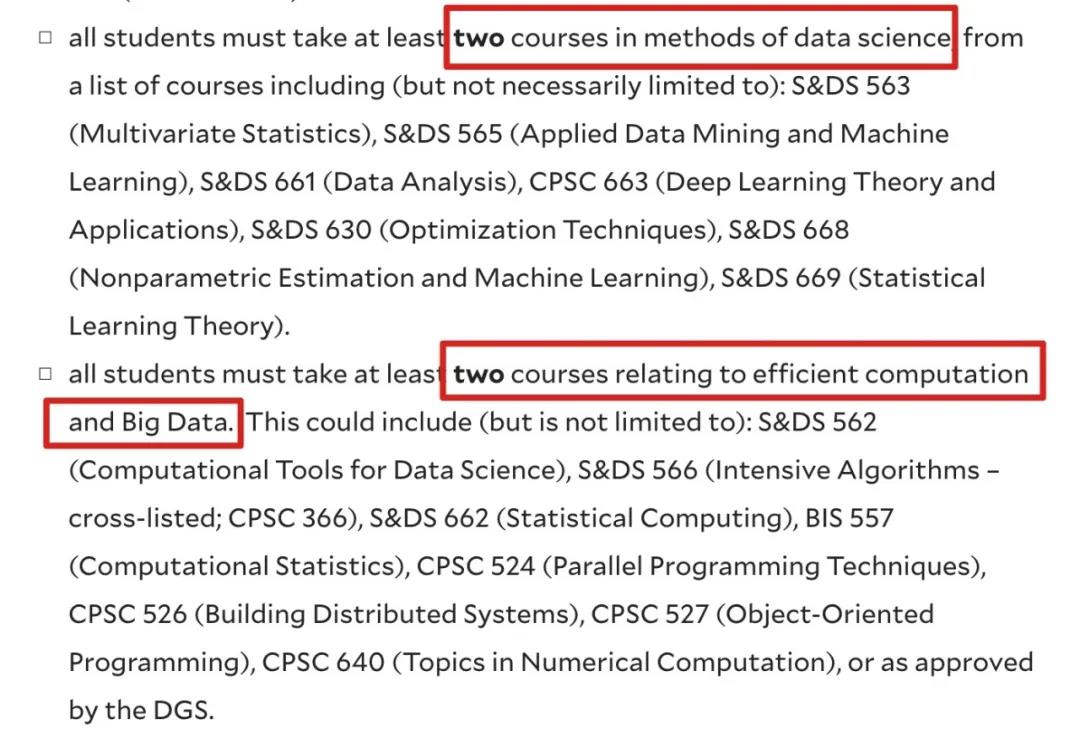This screenshot has height=747, width=1080.
Task: Click S&DS 562 course code
Action: coord(817,422)
